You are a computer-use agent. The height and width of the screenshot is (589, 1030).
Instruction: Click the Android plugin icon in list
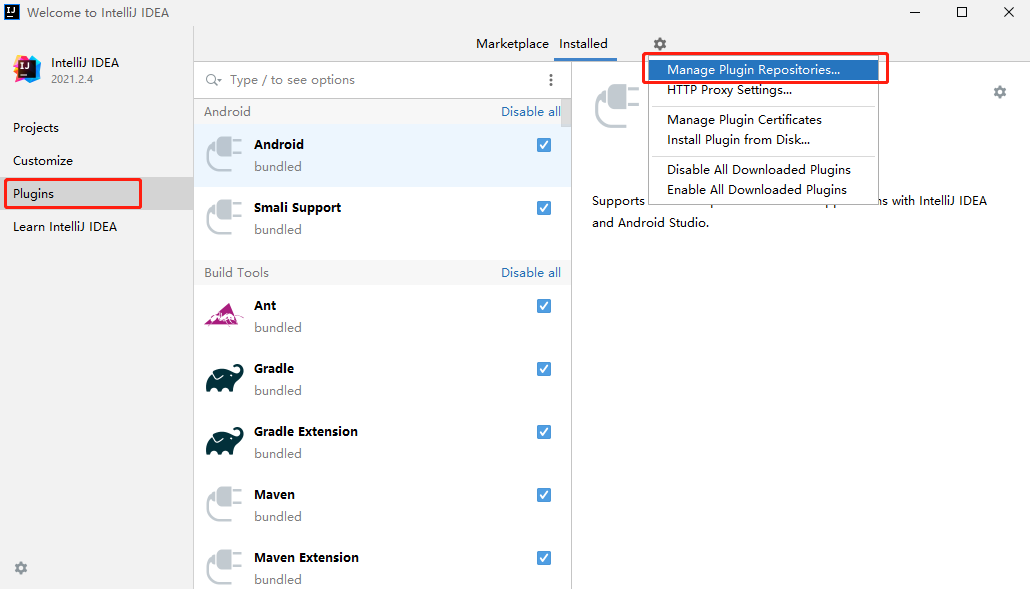pos(224,154)
